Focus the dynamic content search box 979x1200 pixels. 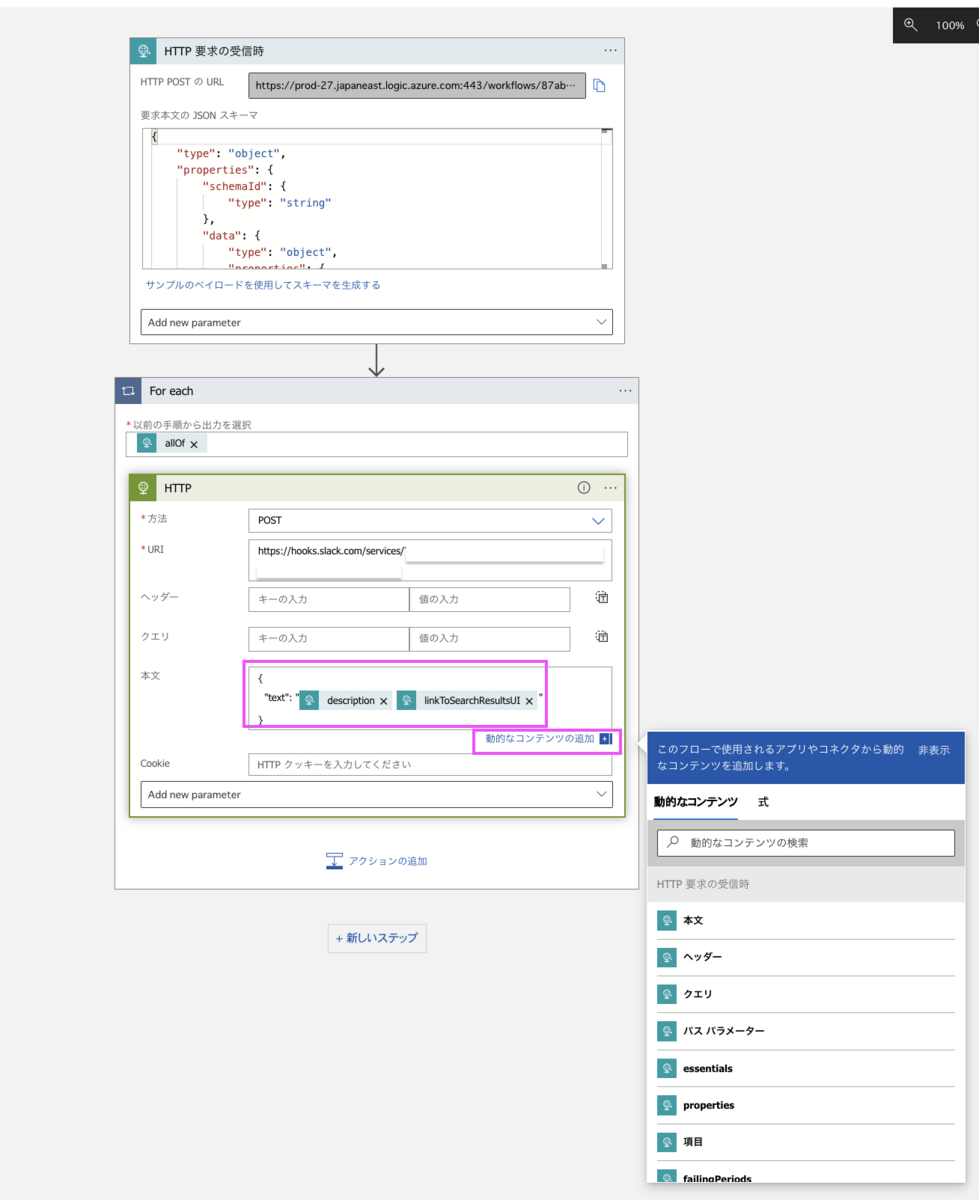click(x=805, y=842)
